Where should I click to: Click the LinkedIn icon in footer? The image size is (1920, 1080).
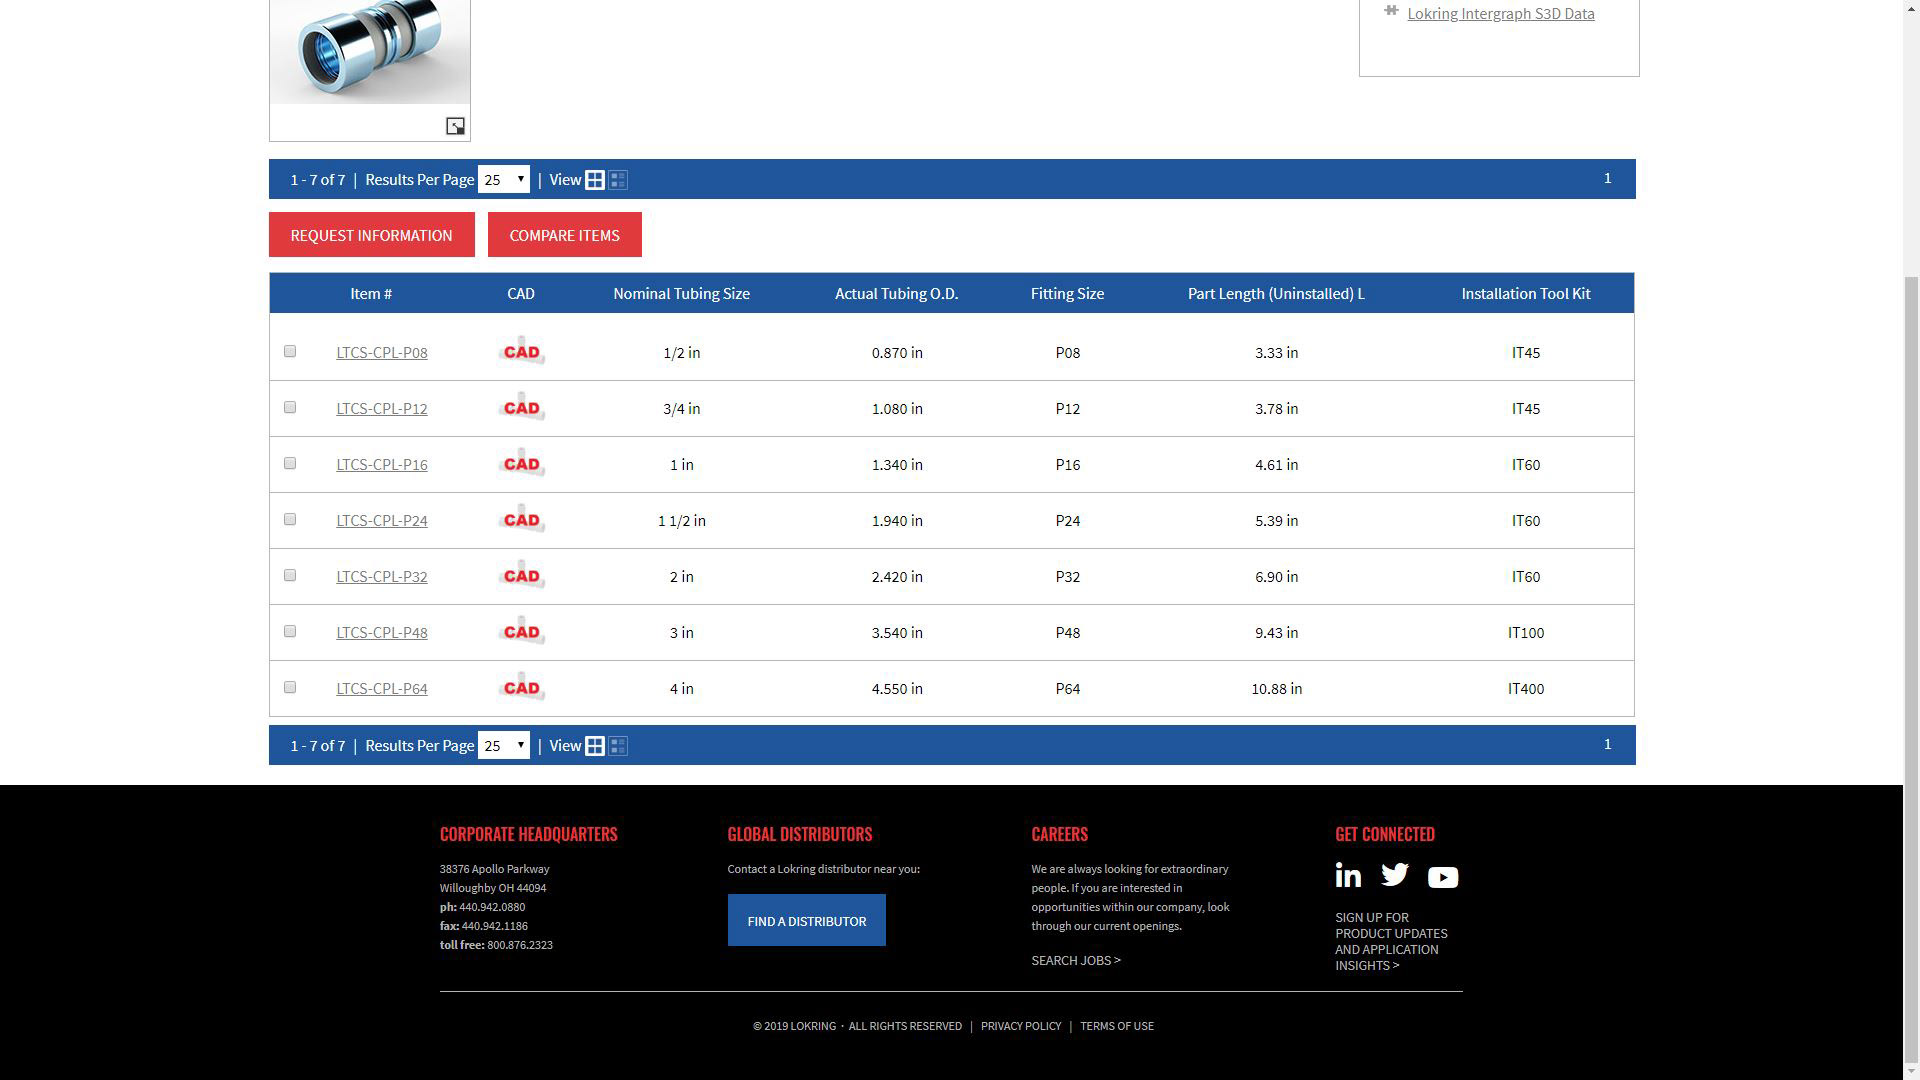(x=1348, y=876)
